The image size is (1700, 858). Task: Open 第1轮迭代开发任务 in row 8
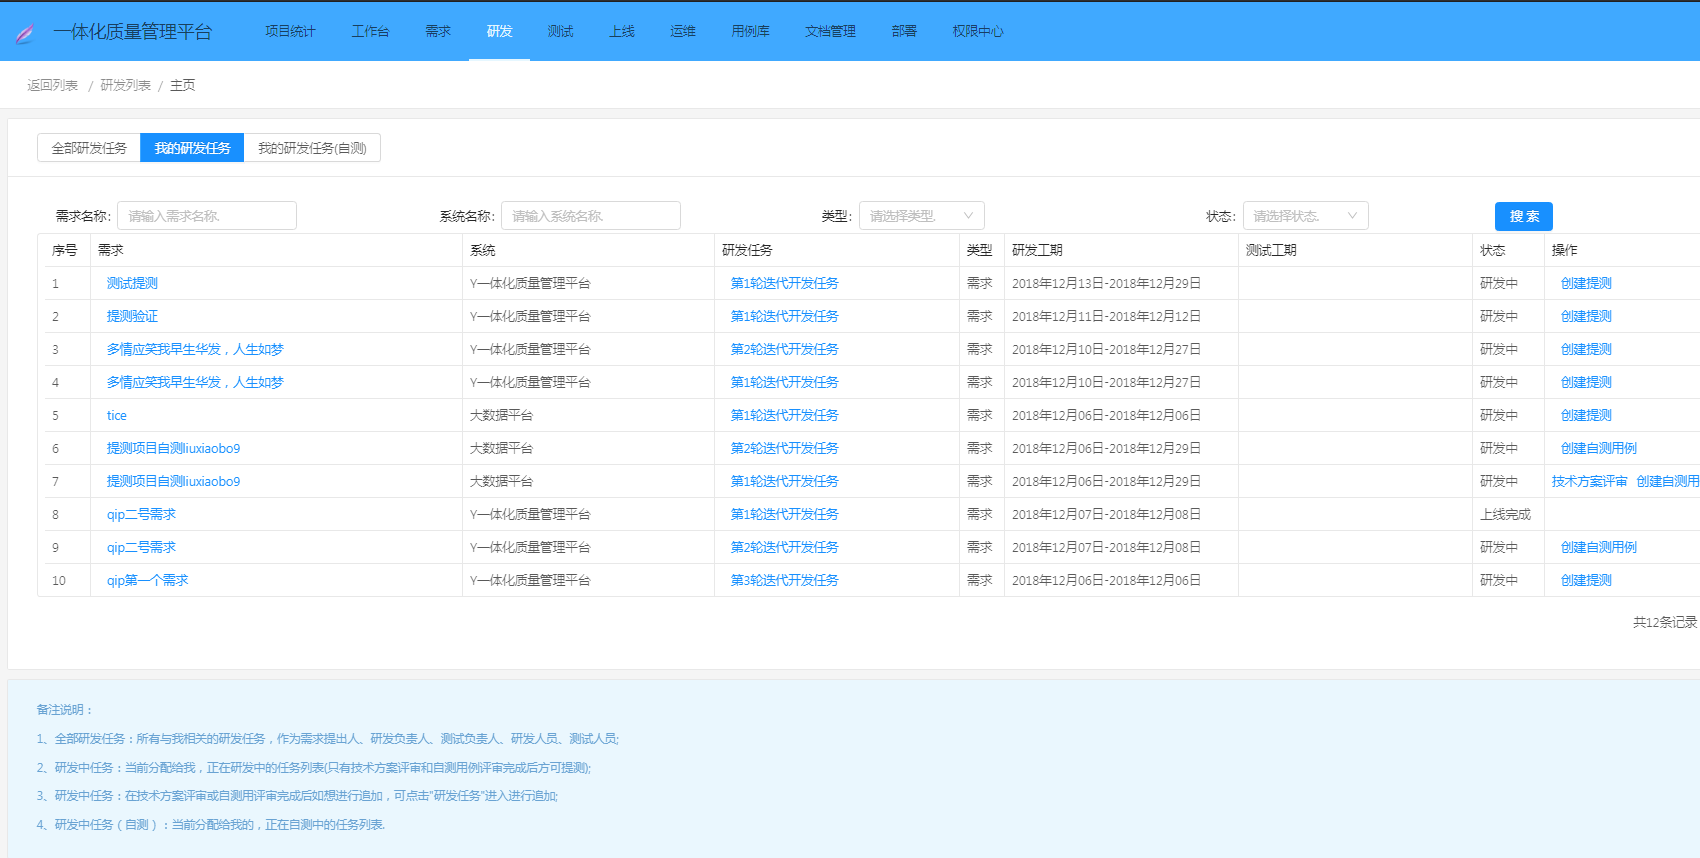(785, 514)
